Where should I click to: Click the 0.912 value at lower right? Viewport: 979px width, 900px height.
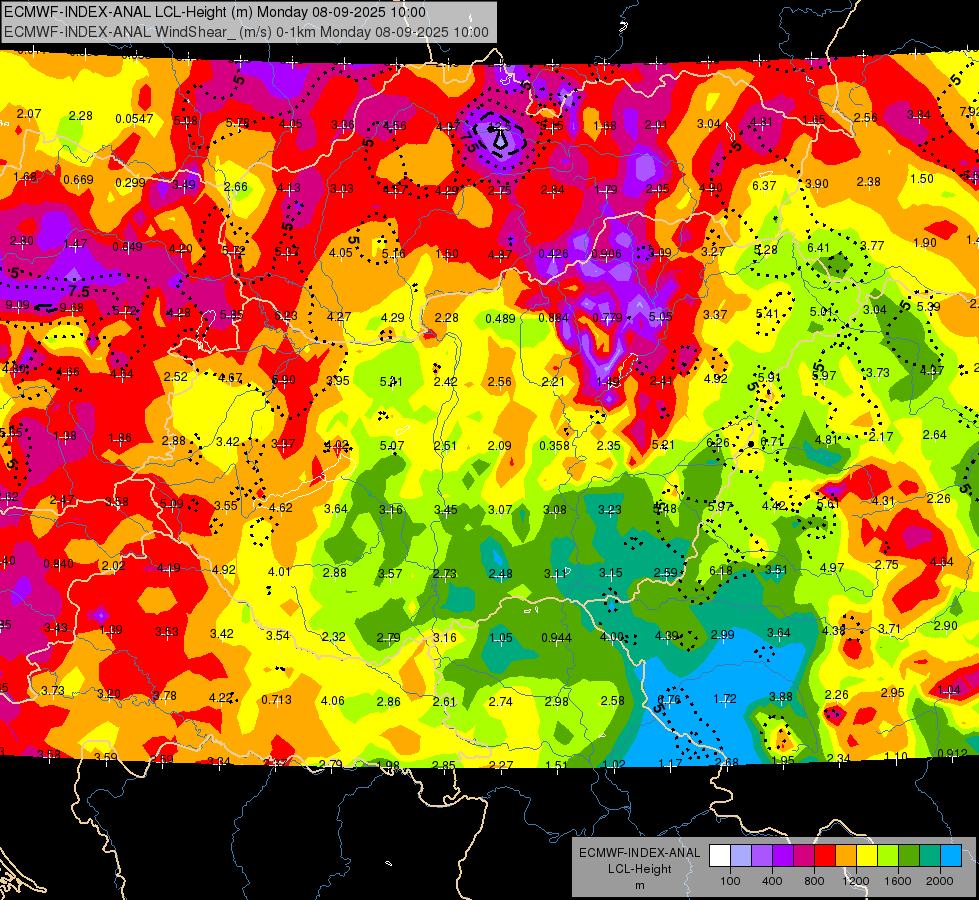tap(952, 753)
